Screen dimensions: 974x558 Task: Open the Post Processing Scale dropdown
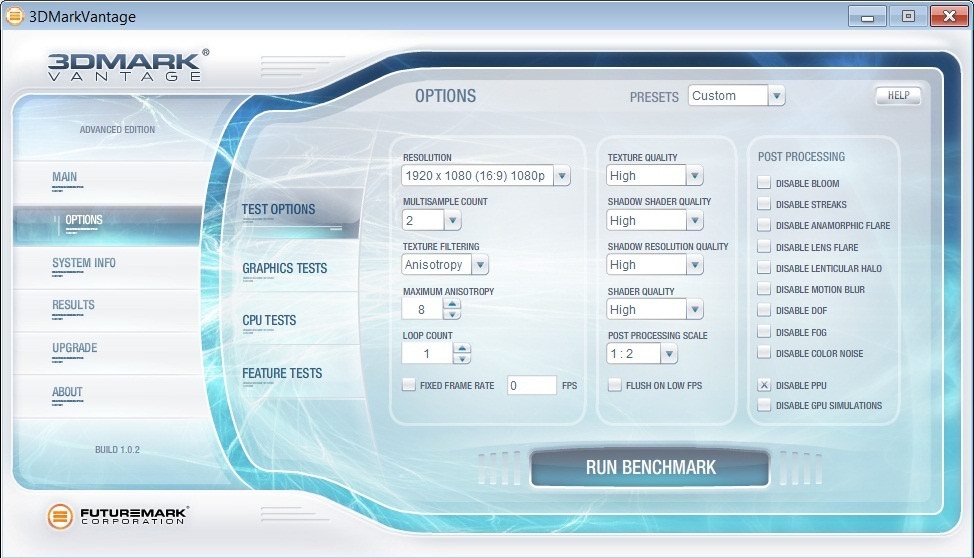(668, 354)
